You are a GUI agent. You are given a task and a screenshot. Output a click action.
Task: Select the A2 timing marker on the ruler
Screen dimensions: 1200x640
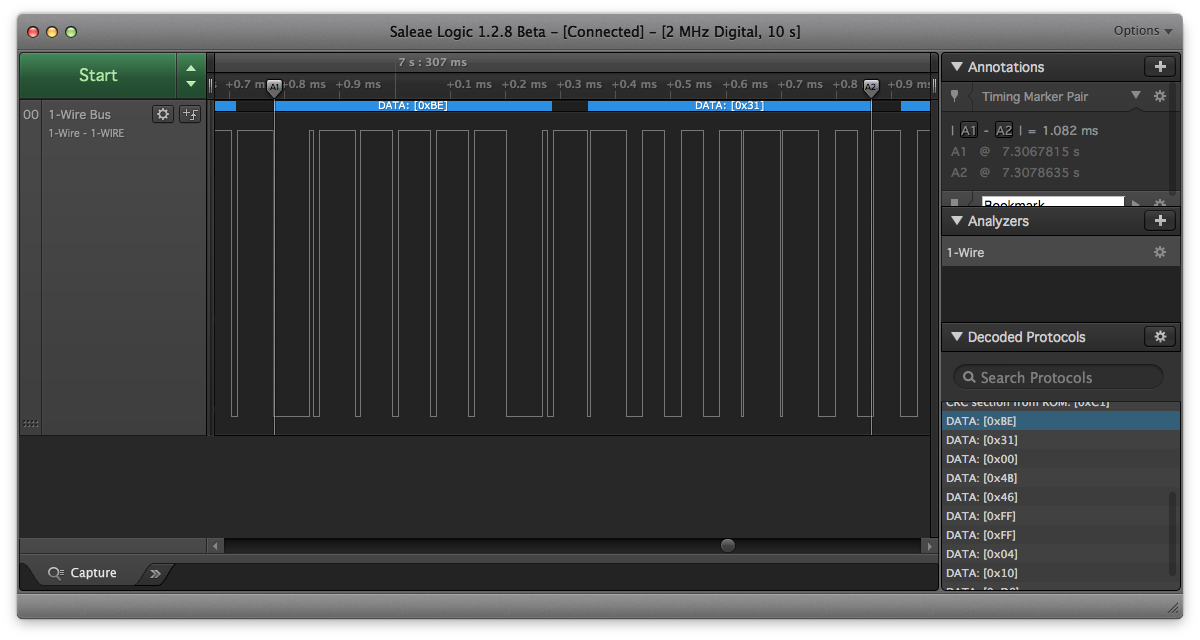871,87
